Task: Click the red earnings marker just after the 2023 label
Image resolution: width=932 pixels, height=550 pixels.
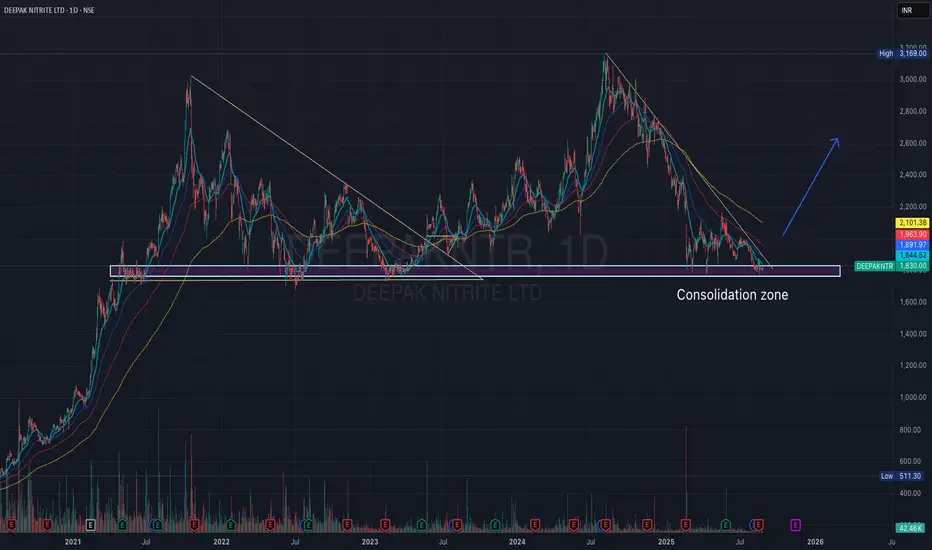Action: (385, 525)
